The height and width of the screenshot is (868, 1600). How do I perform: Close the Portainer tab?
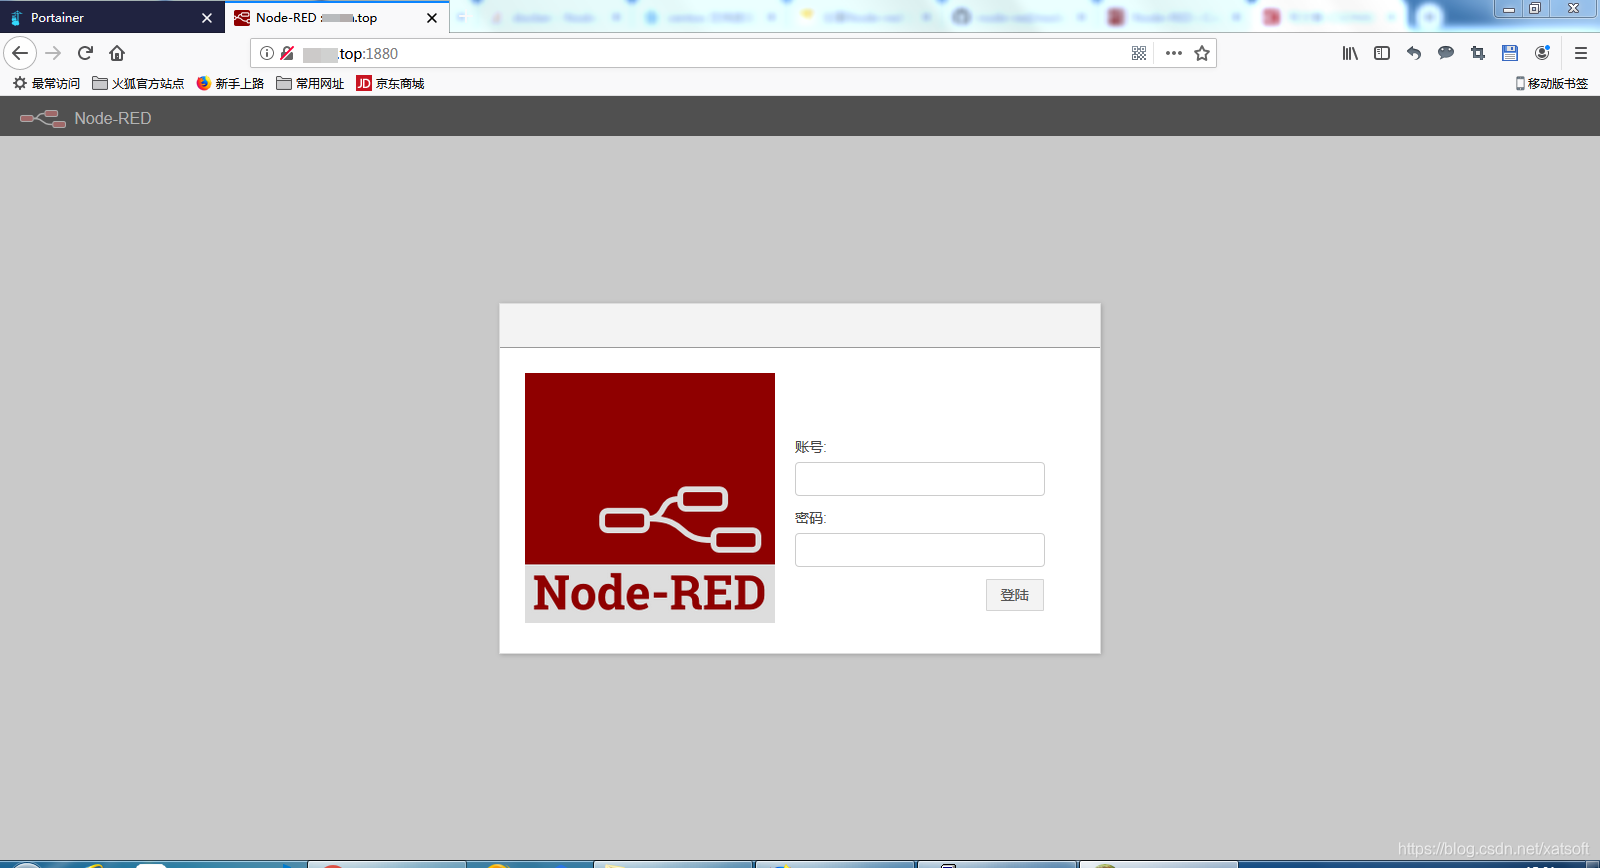coord(207,18)
